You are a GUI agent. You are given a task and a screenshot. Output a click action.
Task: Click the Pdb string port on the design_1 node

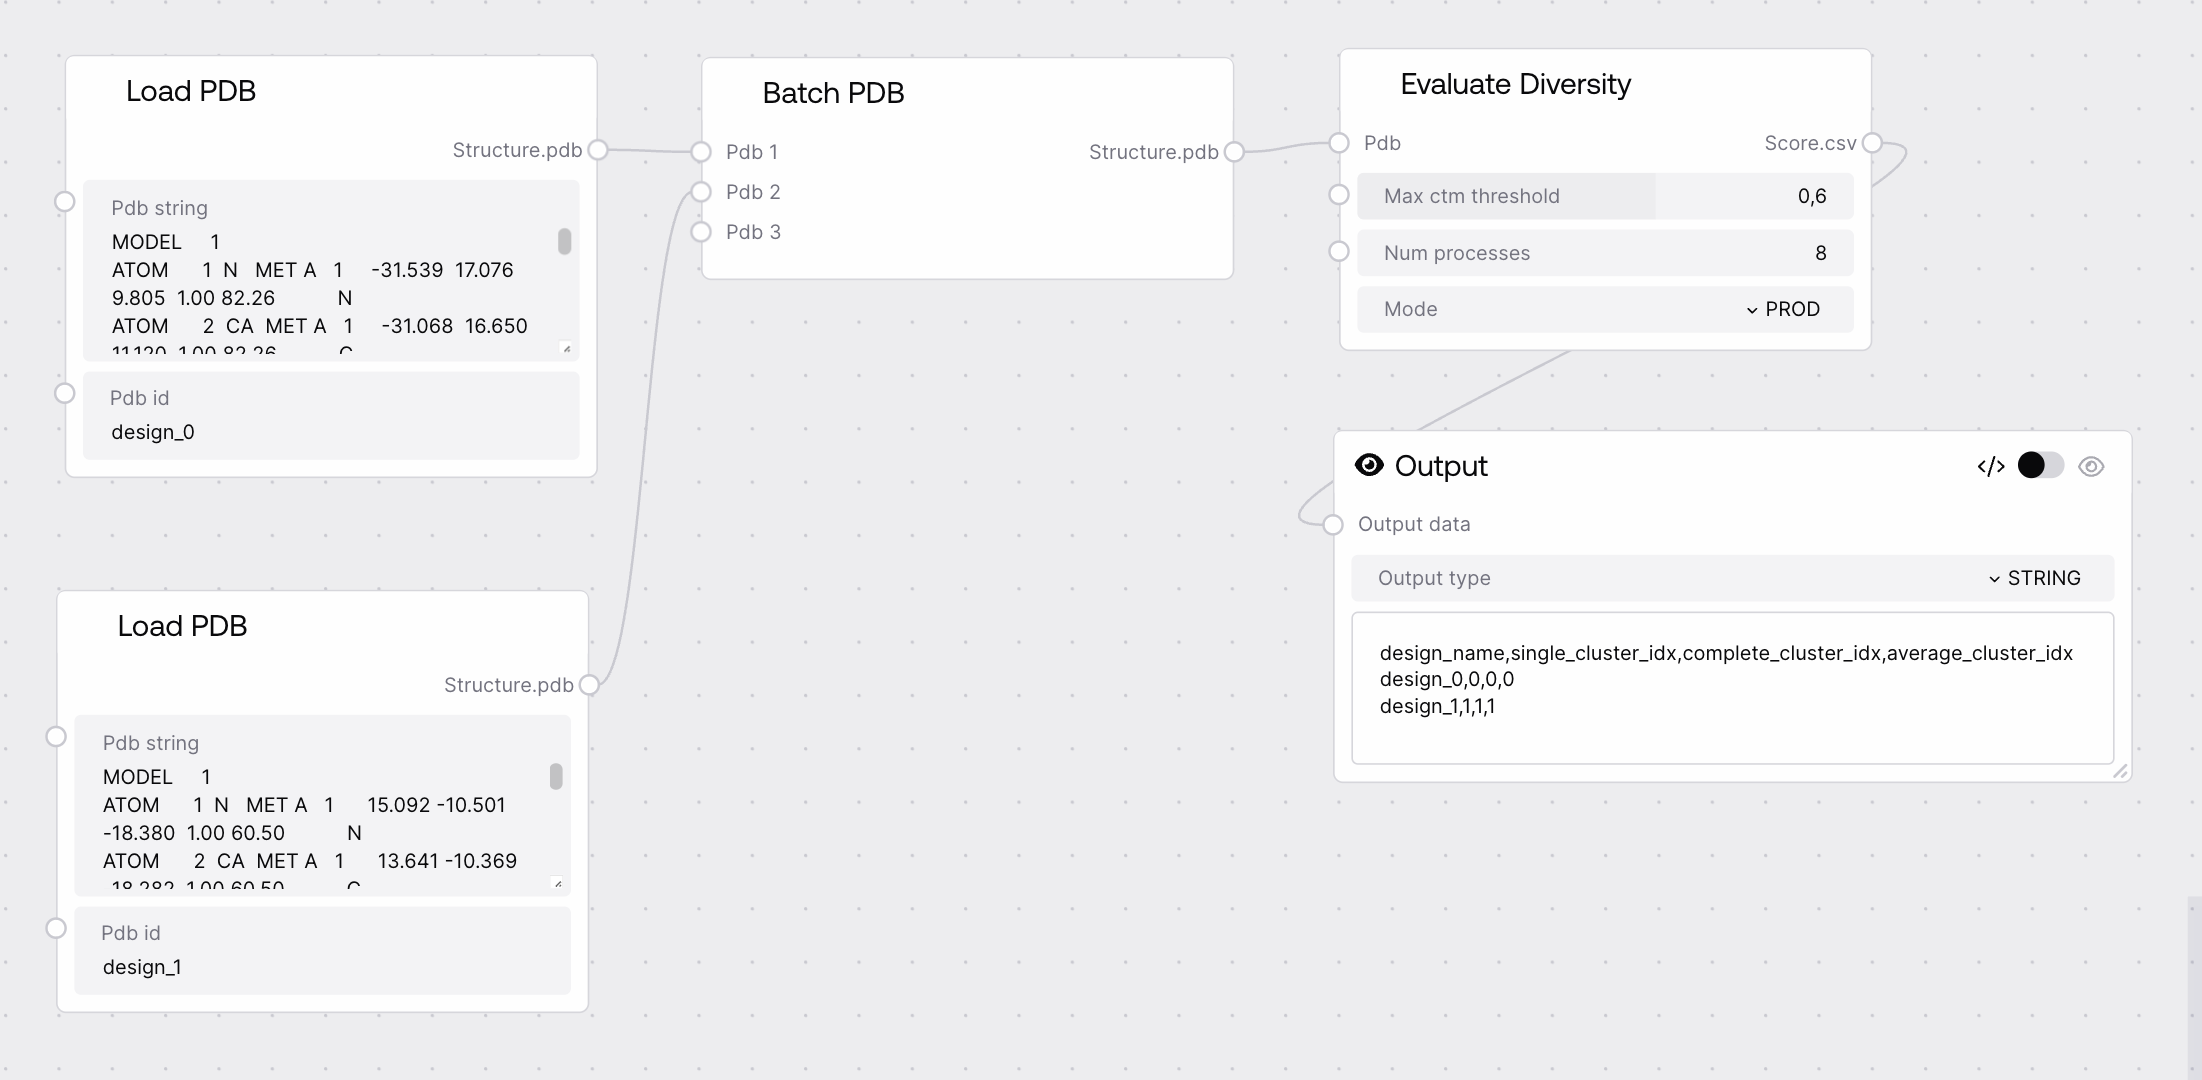pyautogui.click(x=56, y=737)
